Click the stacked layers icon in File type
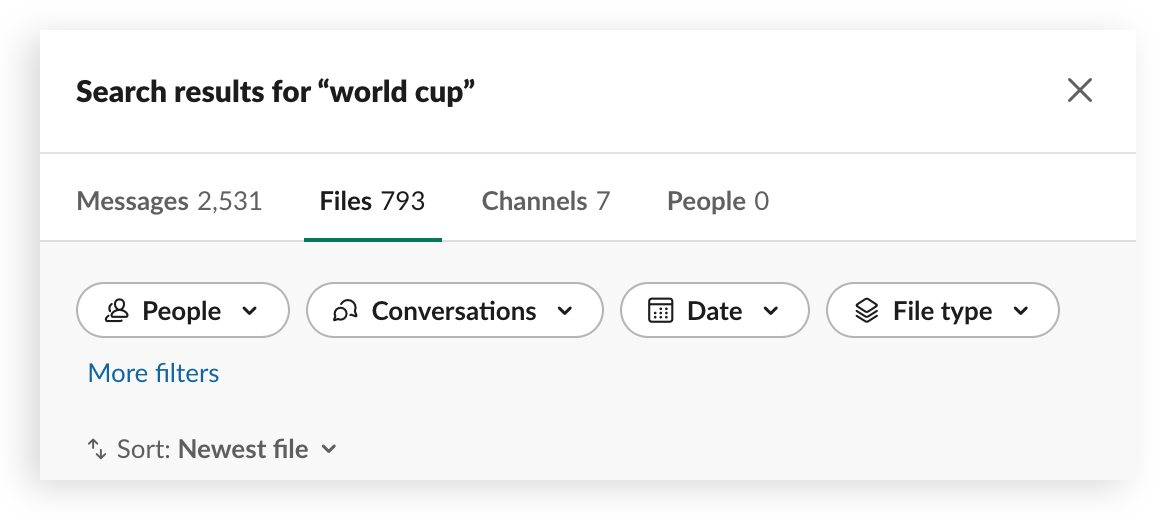The width and height of the screenshot is (1176, 530). [866, 310]
